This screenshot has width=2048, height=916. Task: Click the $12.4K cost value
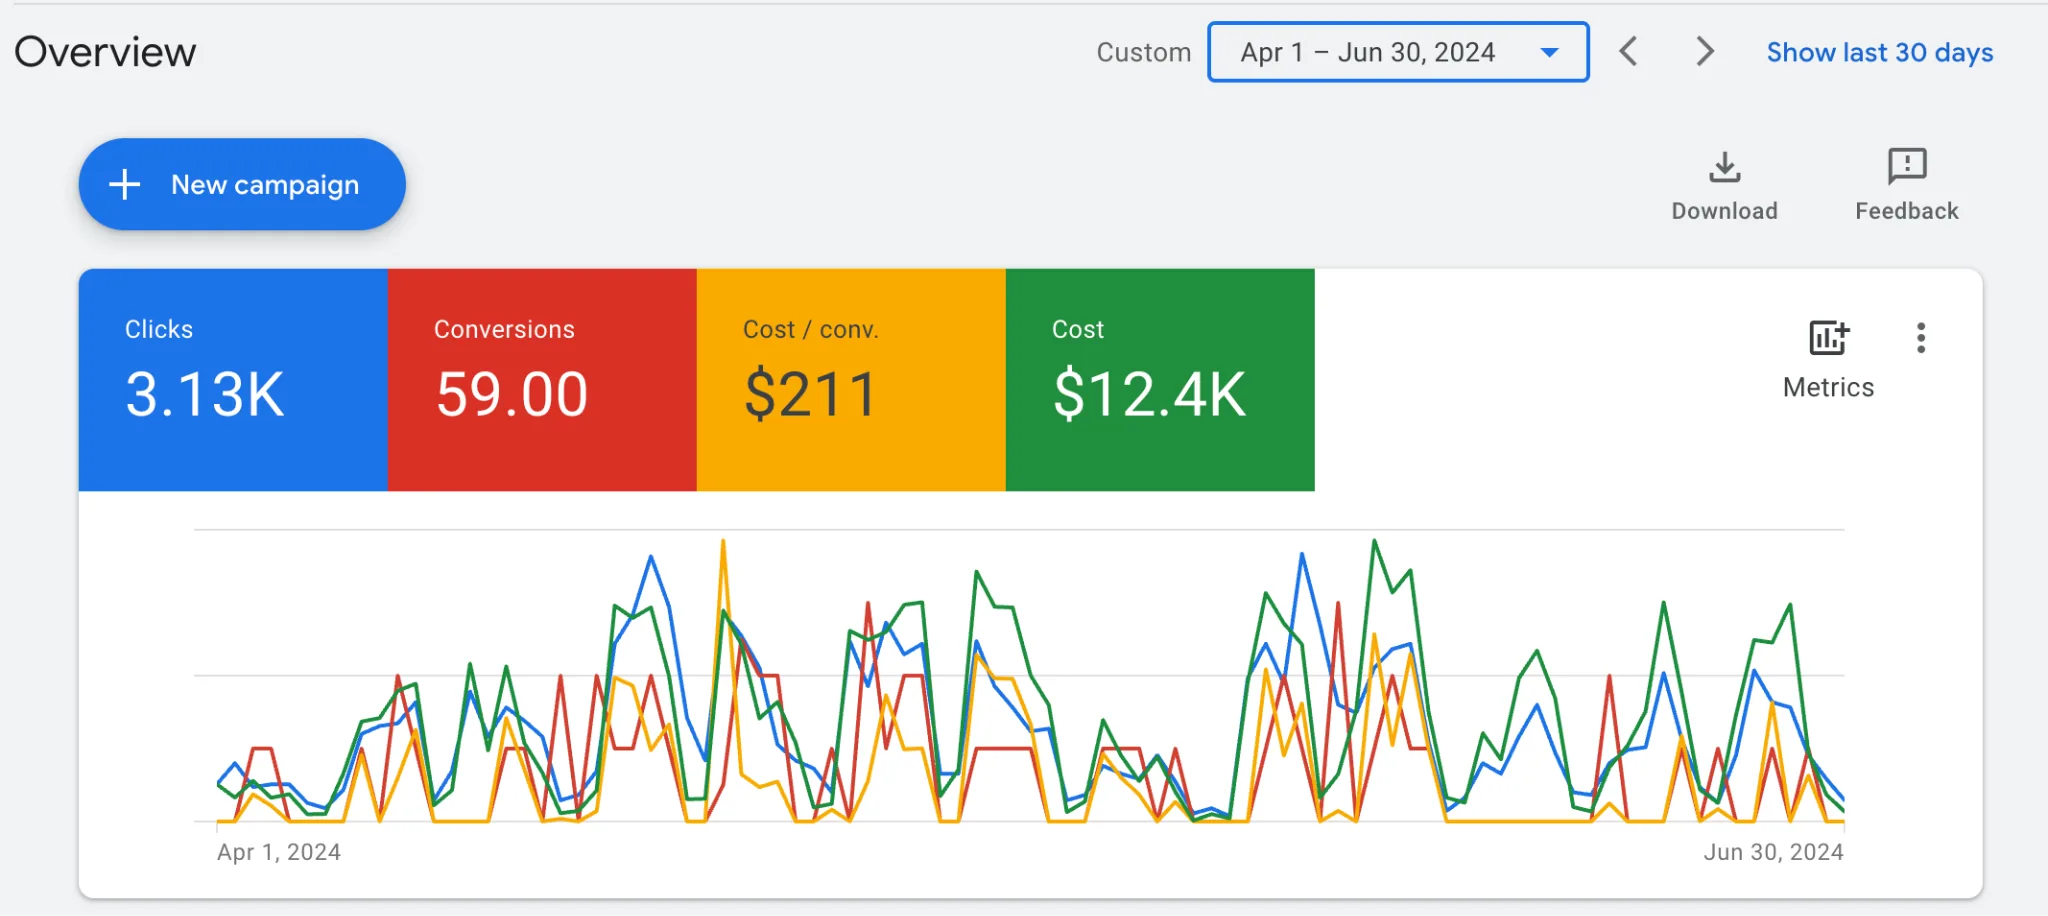tap(1149, 394)
